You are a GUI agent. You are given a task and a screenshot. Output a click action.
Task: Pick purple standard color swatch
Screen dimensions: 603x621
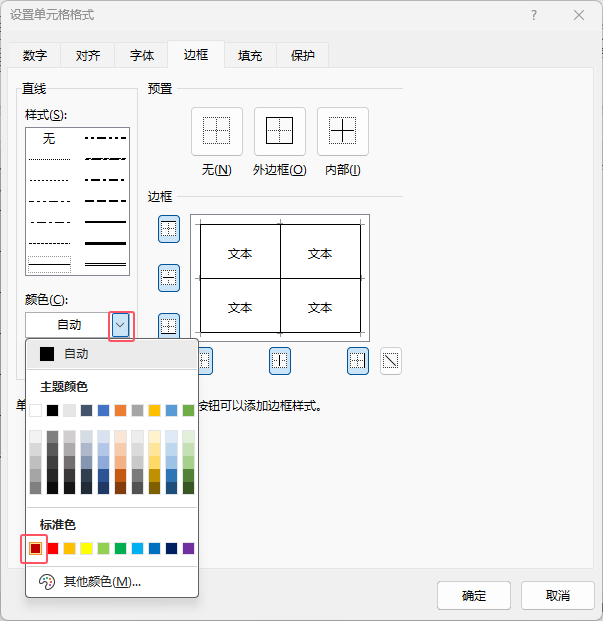[188, 548]
